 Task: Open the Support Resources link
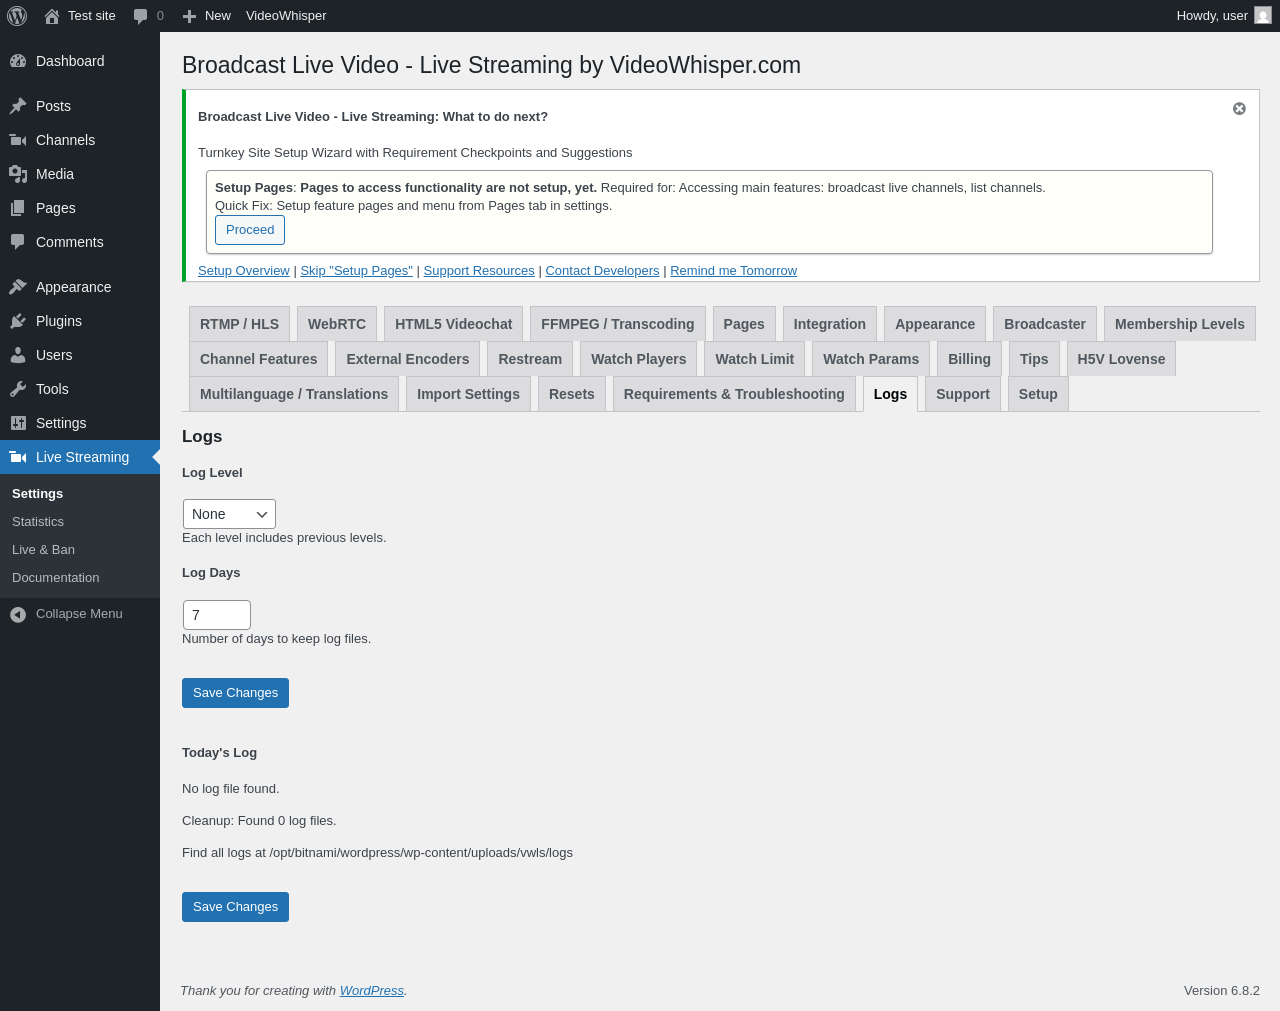[x=479, y=271]
